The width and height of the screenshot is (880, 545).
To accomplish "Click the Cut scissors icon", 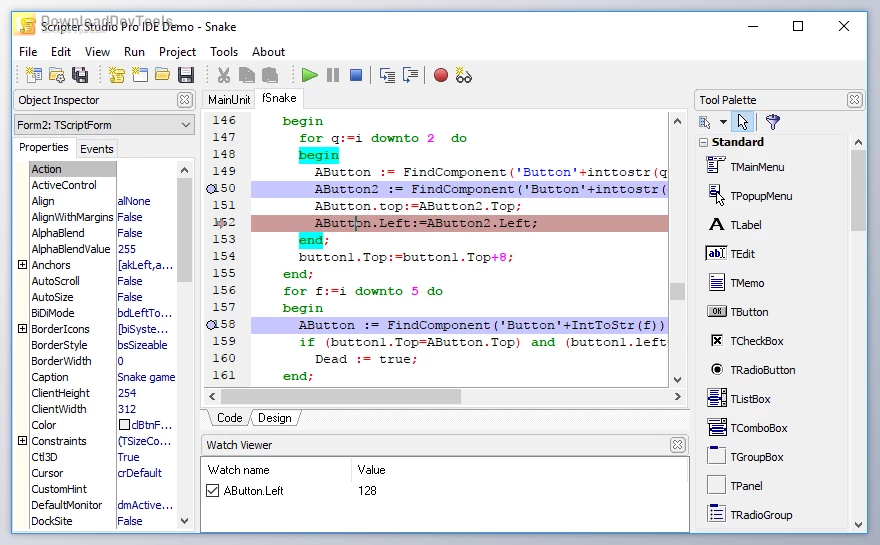I will pos(224,75).
